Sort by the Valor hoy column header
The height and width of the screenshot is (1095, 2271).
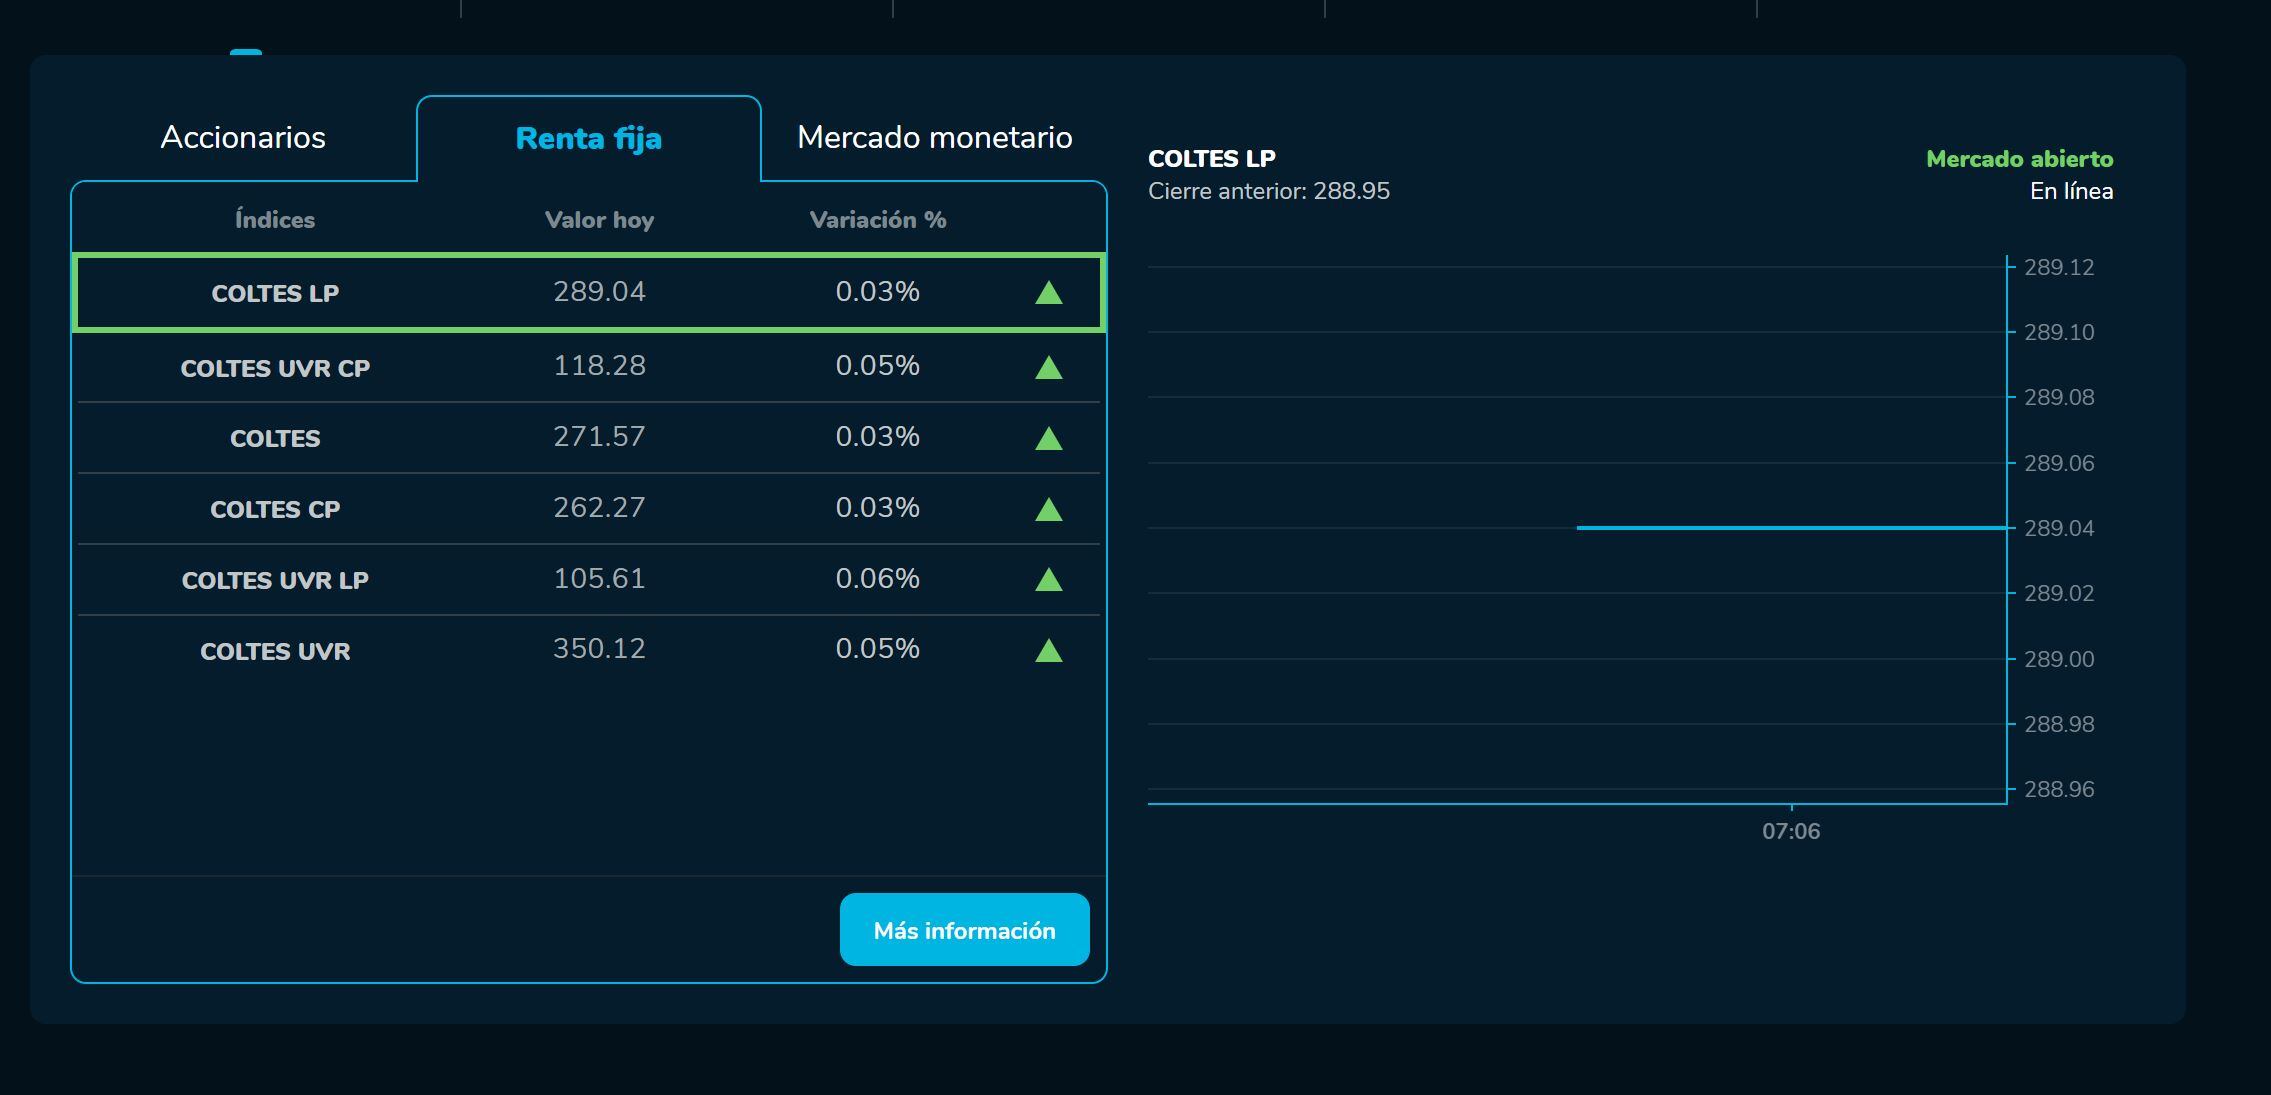click(599, 219)
